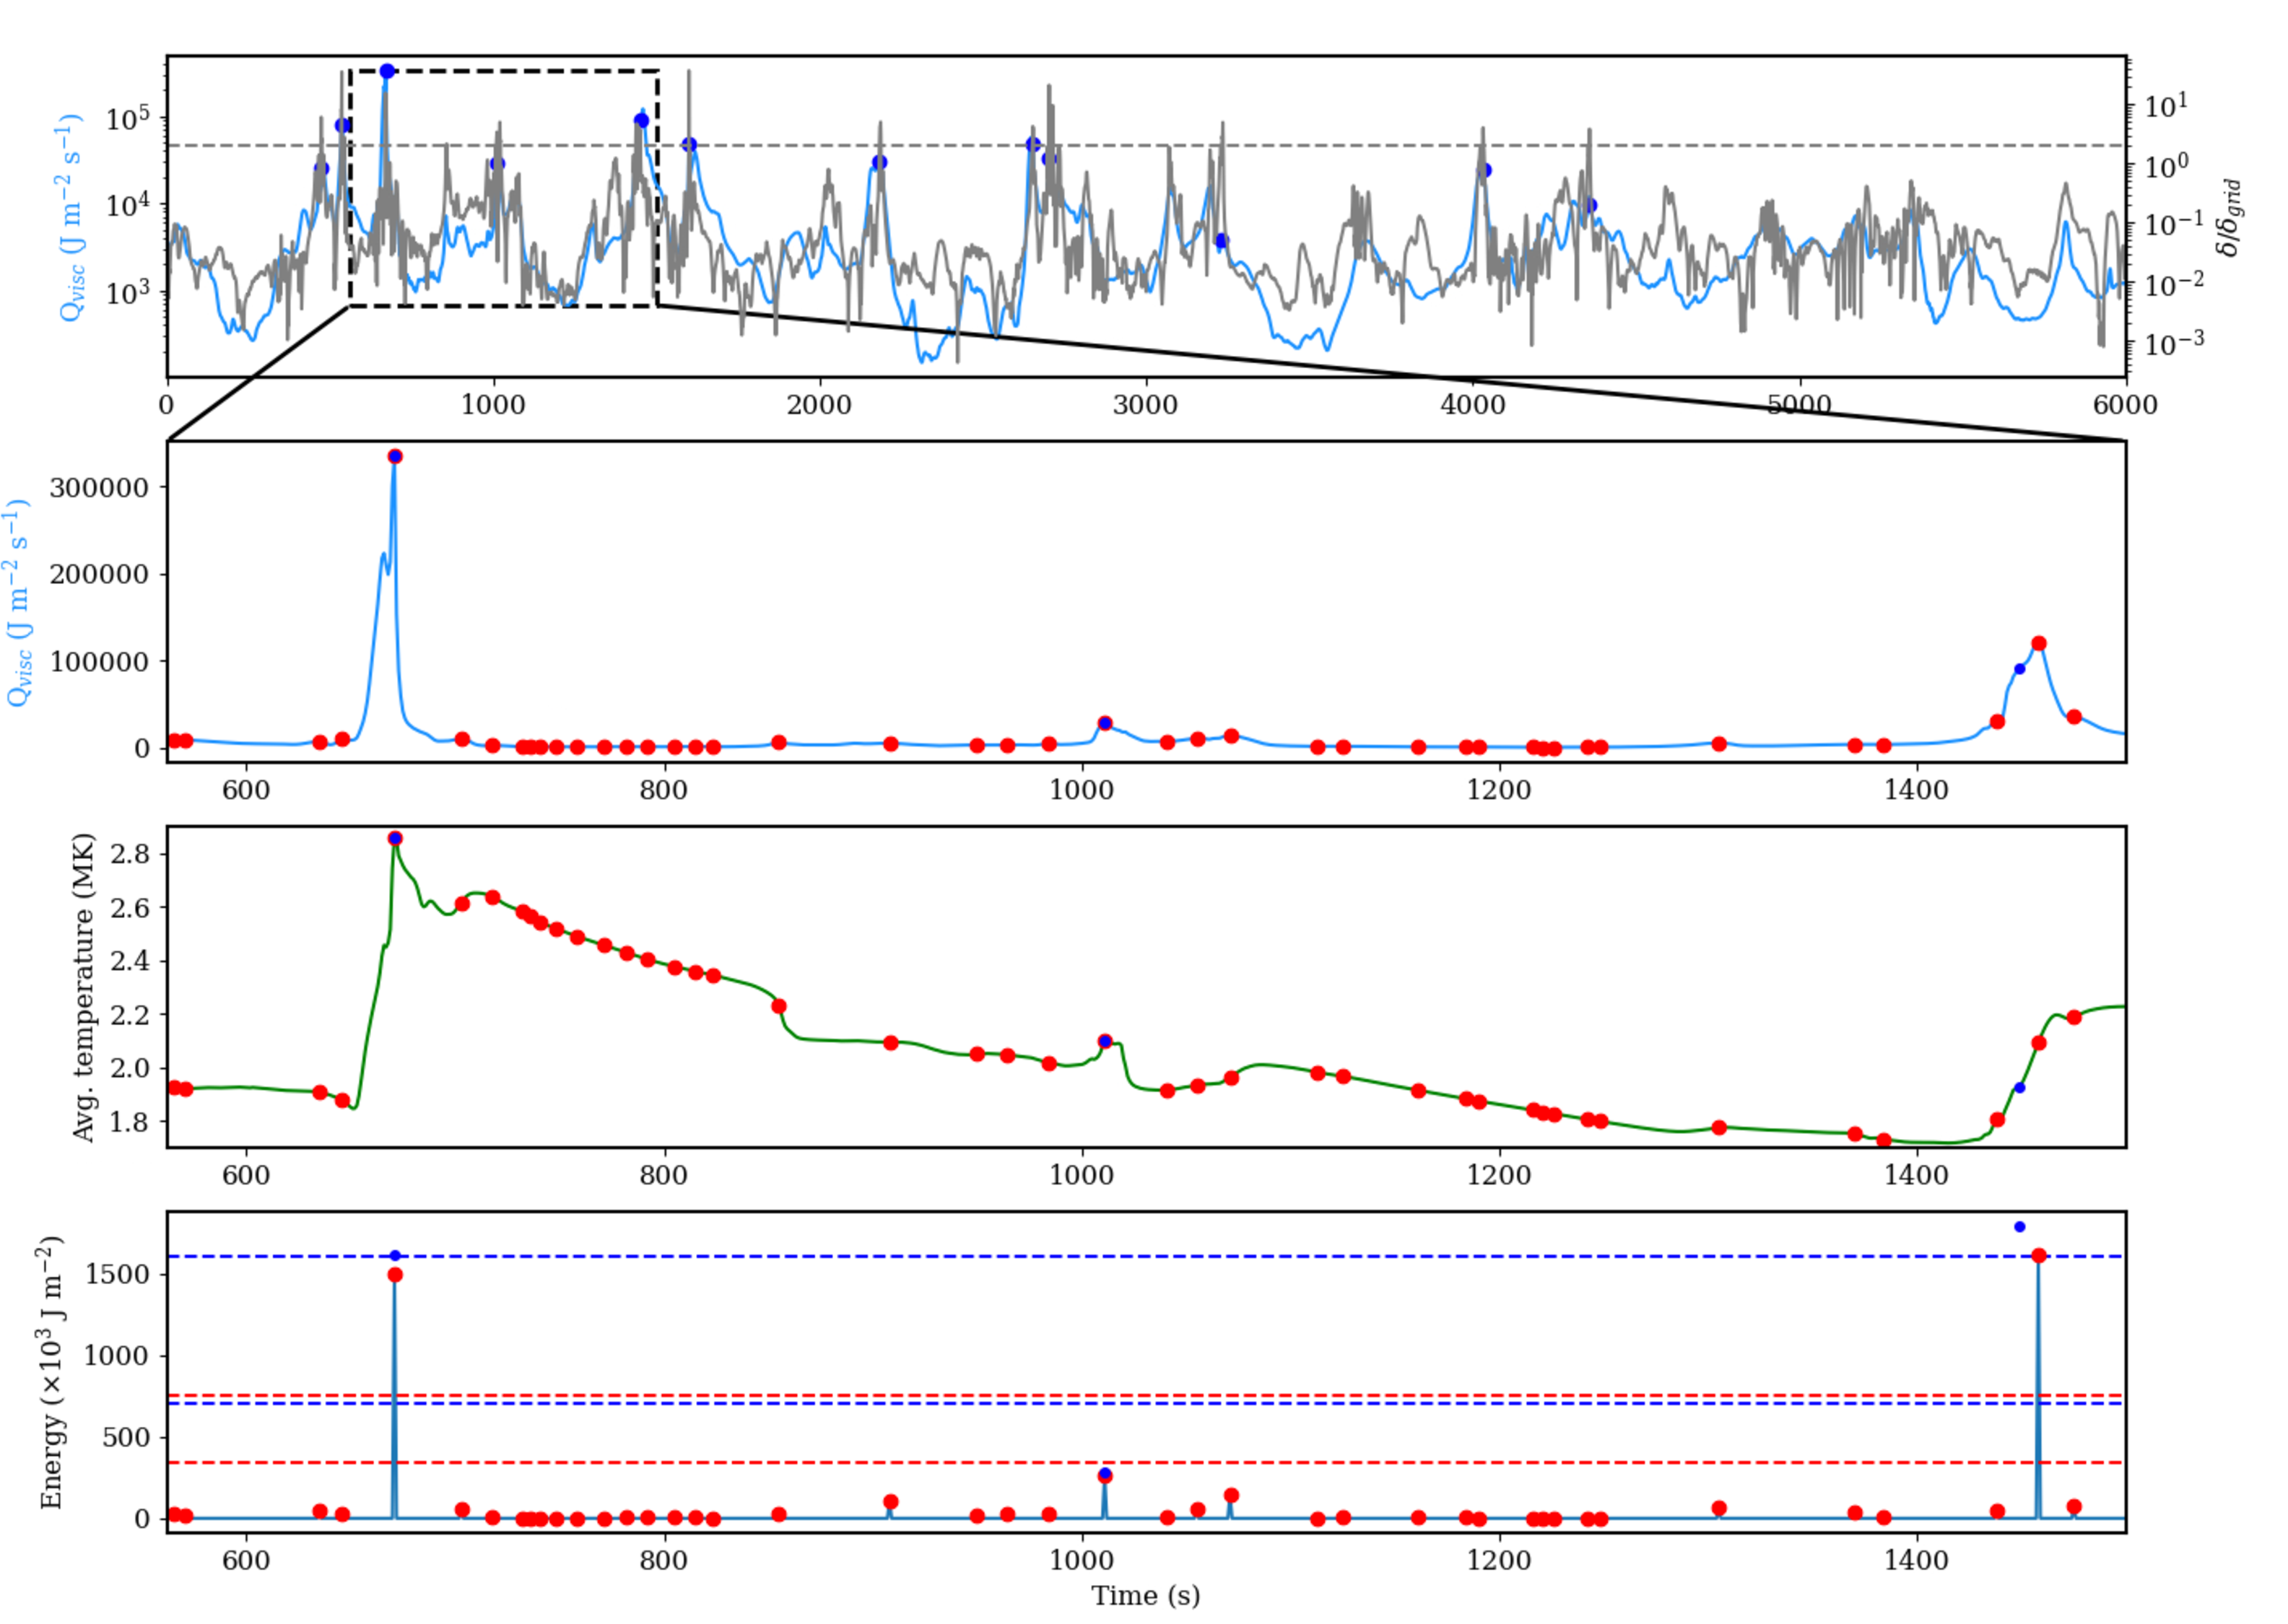Click the red dot atop second tall energy spike
Viewport: 2288px width, 1624px height.
pyautogui.click(x=2039, y=1256)
